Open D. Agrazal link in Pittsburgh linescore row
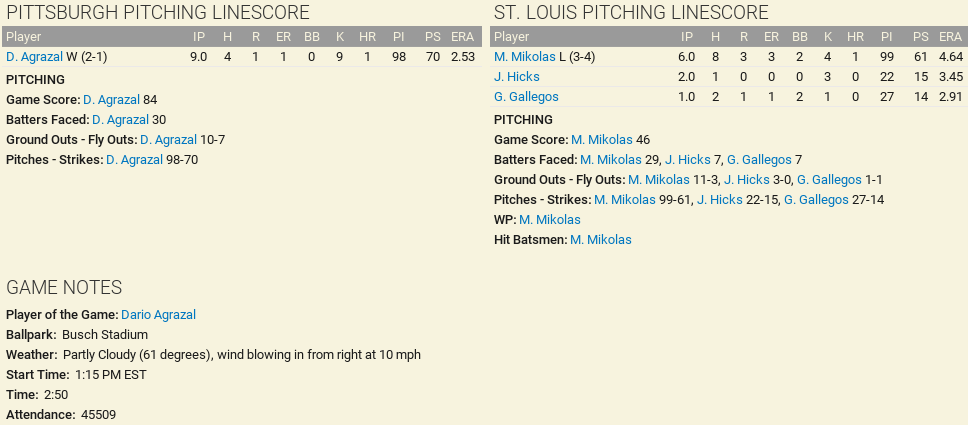 point(34,57)
